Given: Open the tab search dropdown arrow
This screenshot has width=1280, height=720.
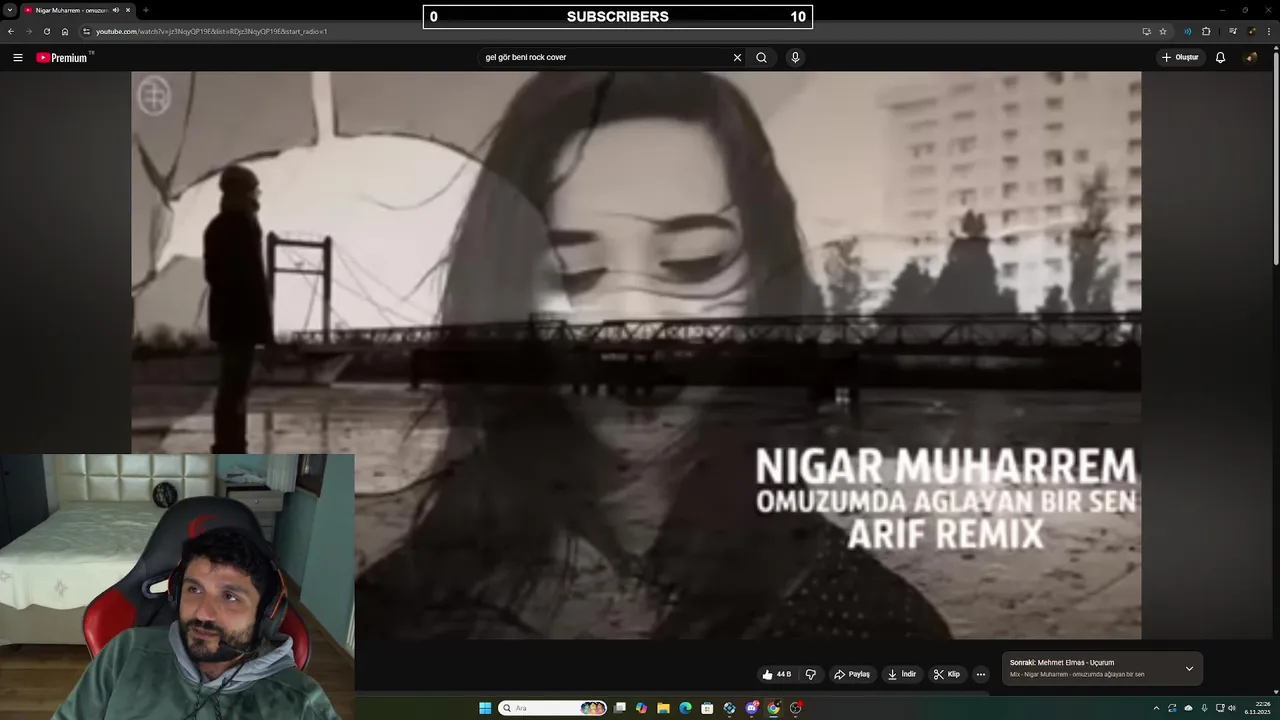Looking at the screenshot, I should tap(9, 10).
